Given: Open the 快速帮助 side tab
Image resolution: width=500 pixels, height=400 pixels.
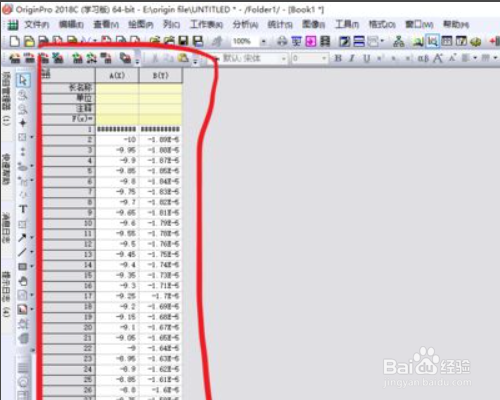Looking at the screenshot, I should [6, 169].
